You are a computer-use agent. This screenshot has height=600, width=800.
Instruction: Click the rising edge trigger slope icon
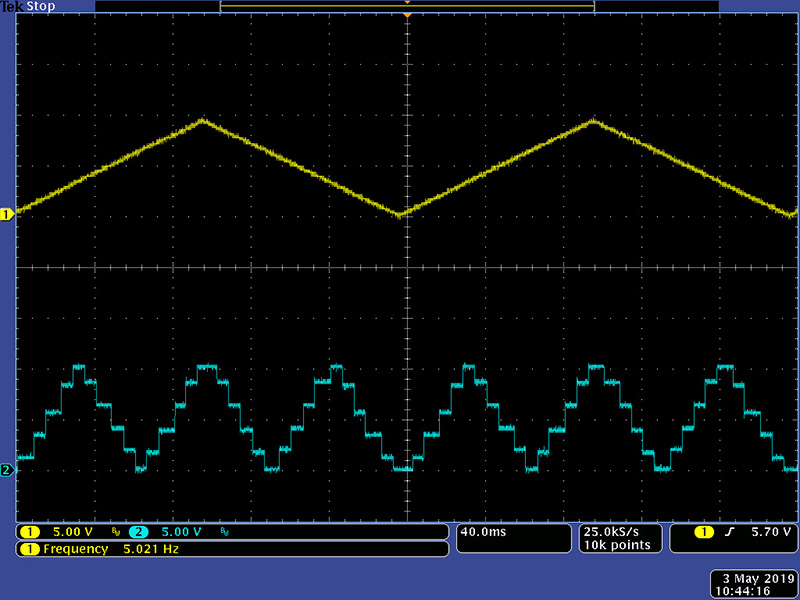click(x=728, y=532)
